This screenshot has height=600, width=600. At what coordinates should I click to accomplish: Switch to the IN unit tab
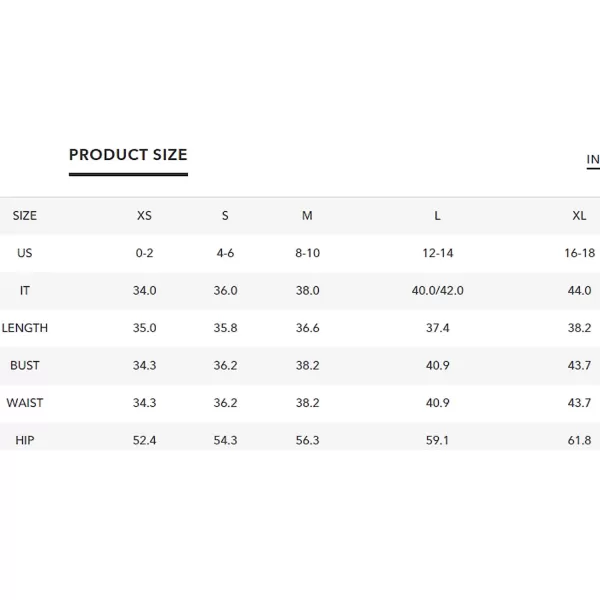[x=593, y=159]
